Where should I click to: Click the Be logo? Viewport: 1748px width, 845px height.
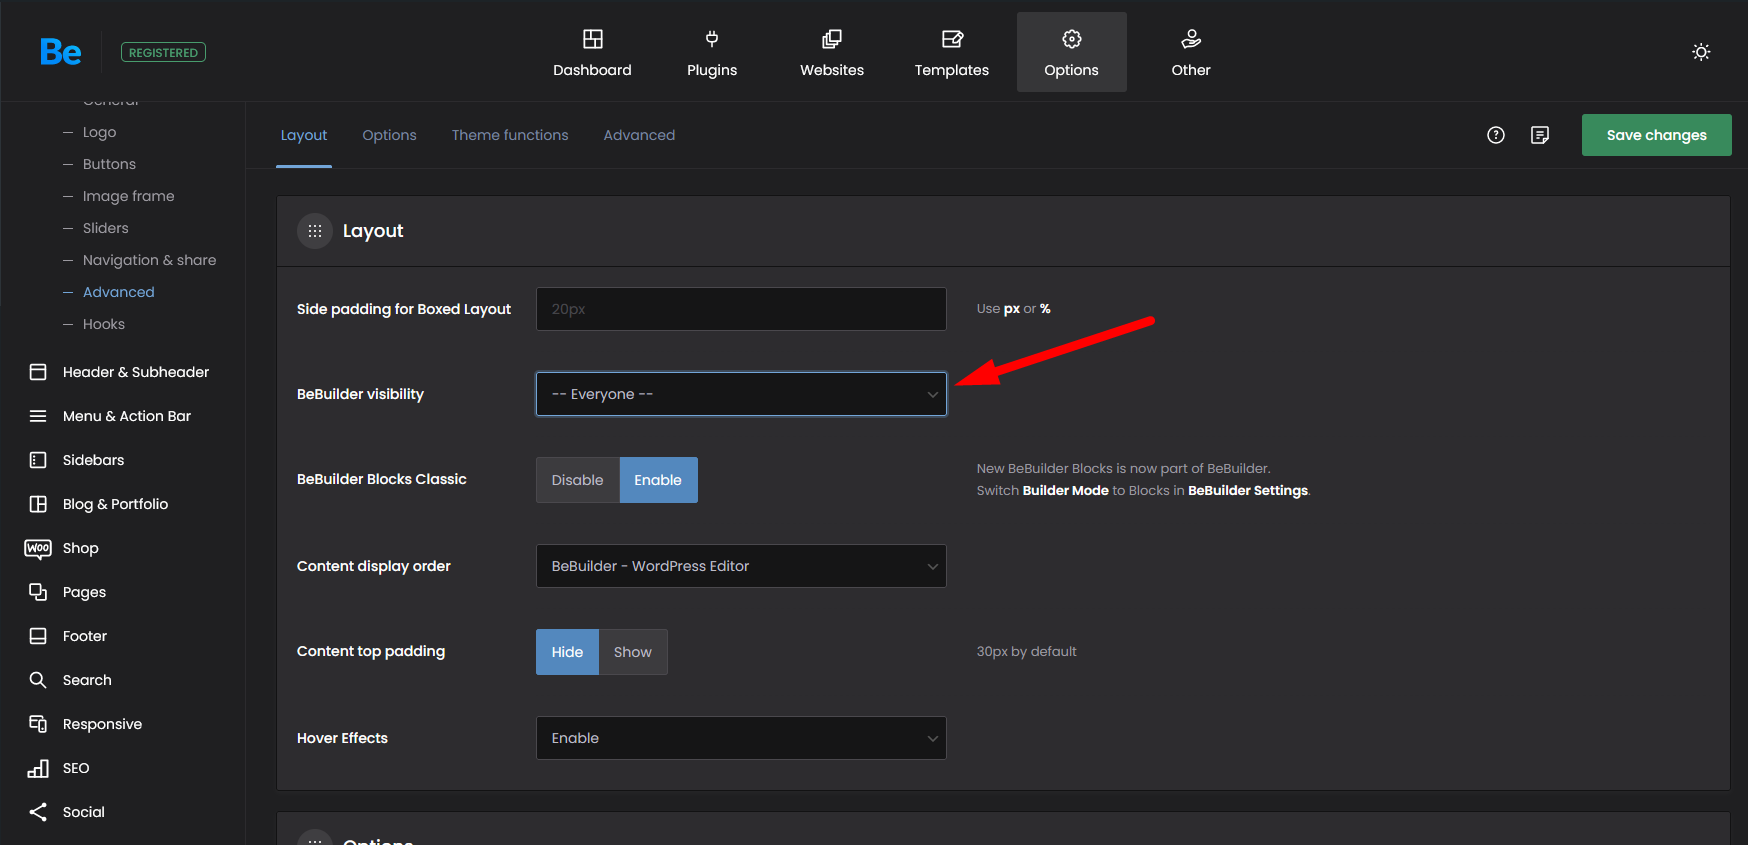(x=60, y=52)
